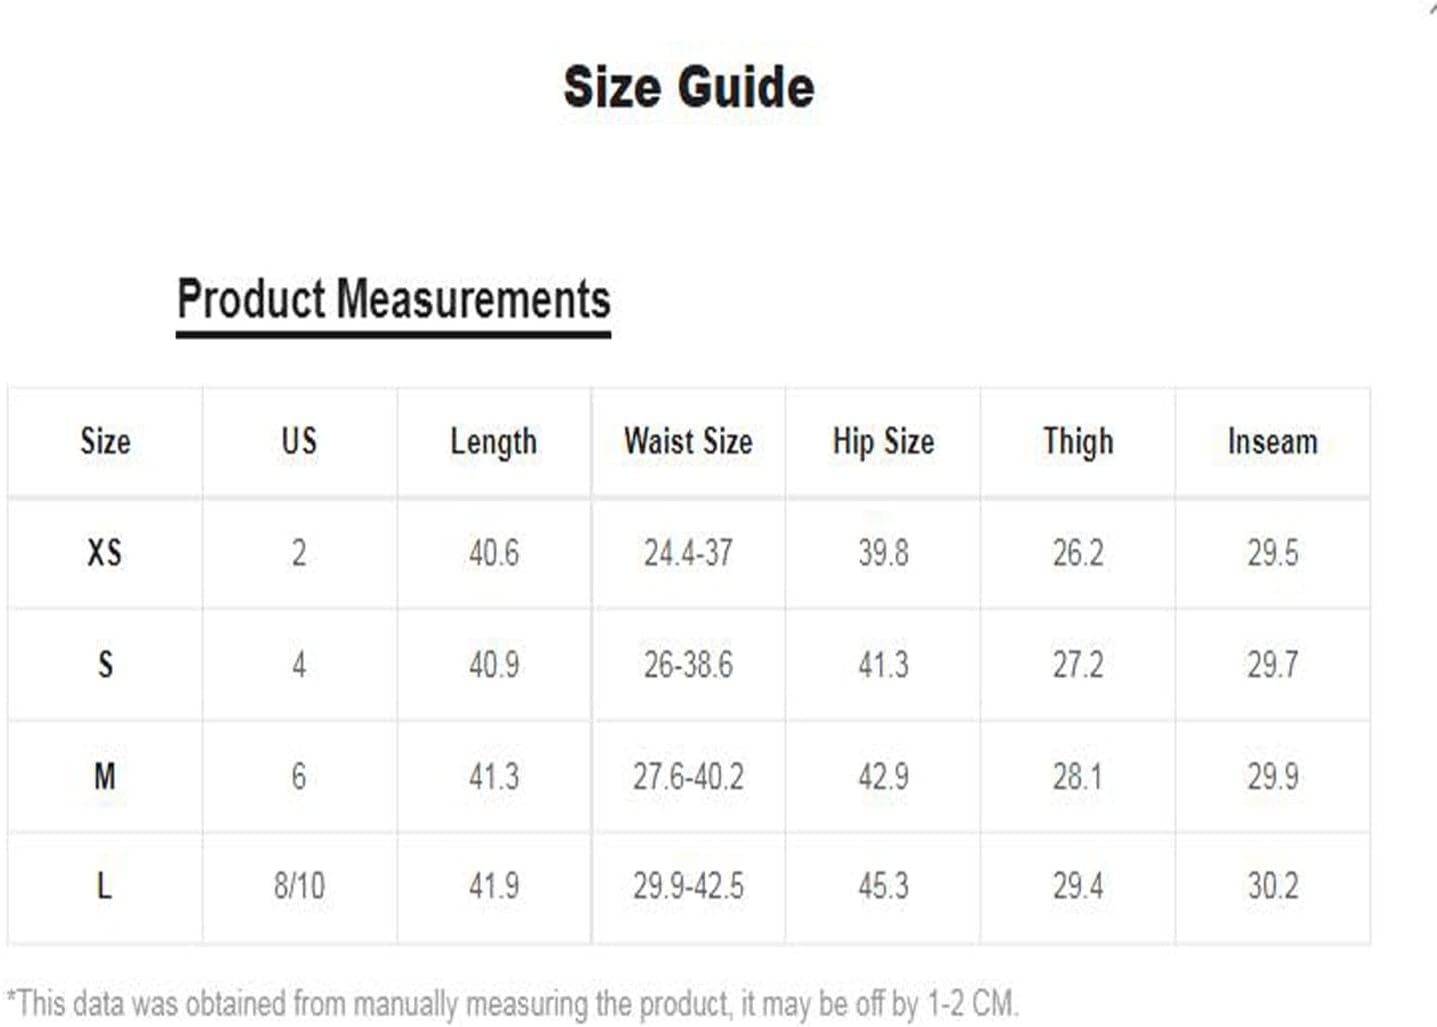Click the 45.3 hip size cell
Image resolution: width=1437 pixels, height=1027 pixels.
point(883,886)
